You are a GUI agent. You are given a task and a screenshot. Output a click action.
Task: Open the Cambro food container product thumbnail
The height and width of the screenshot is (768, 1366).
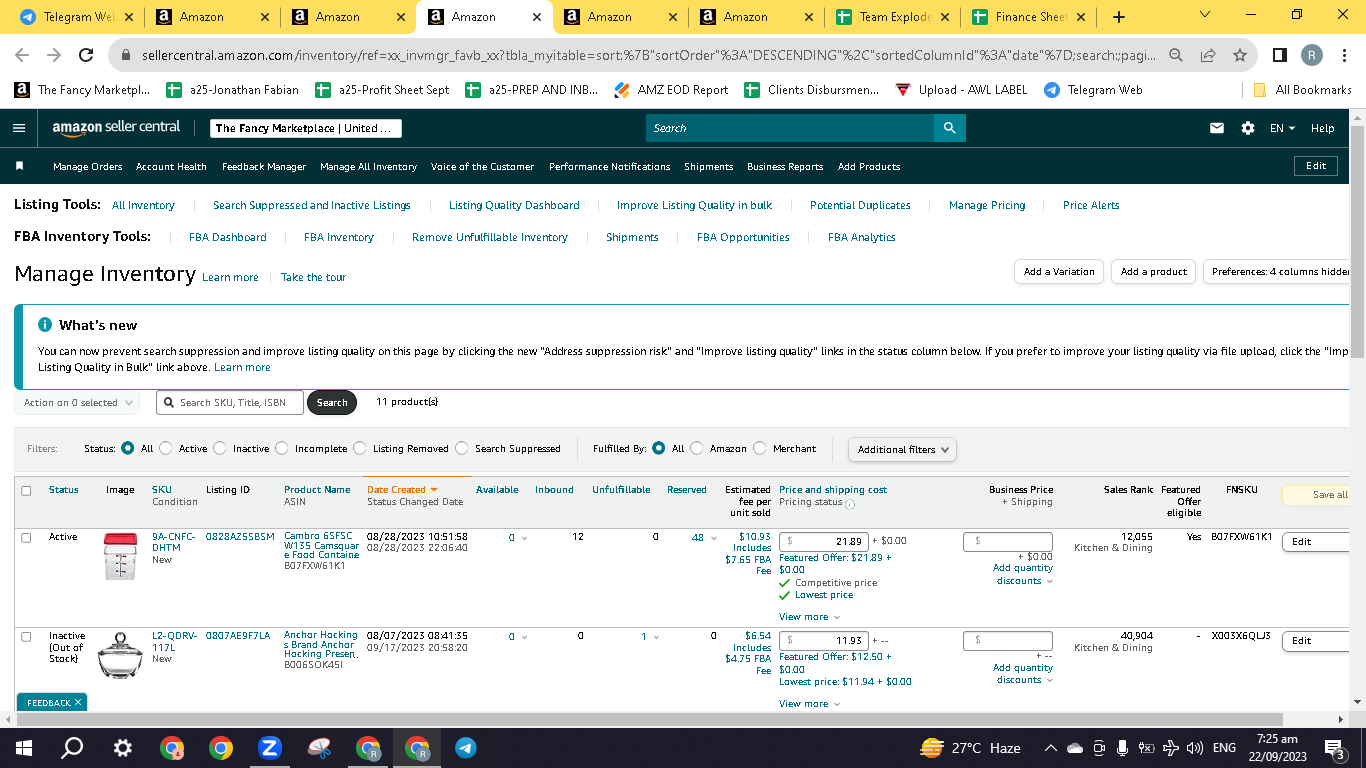coord(120,556)
